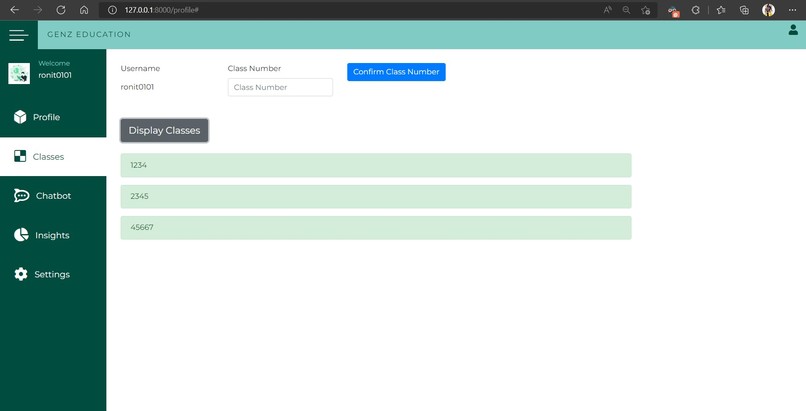806x411 pixels.
Task: Click the Display Classes button
Action: tap(164, 130)
